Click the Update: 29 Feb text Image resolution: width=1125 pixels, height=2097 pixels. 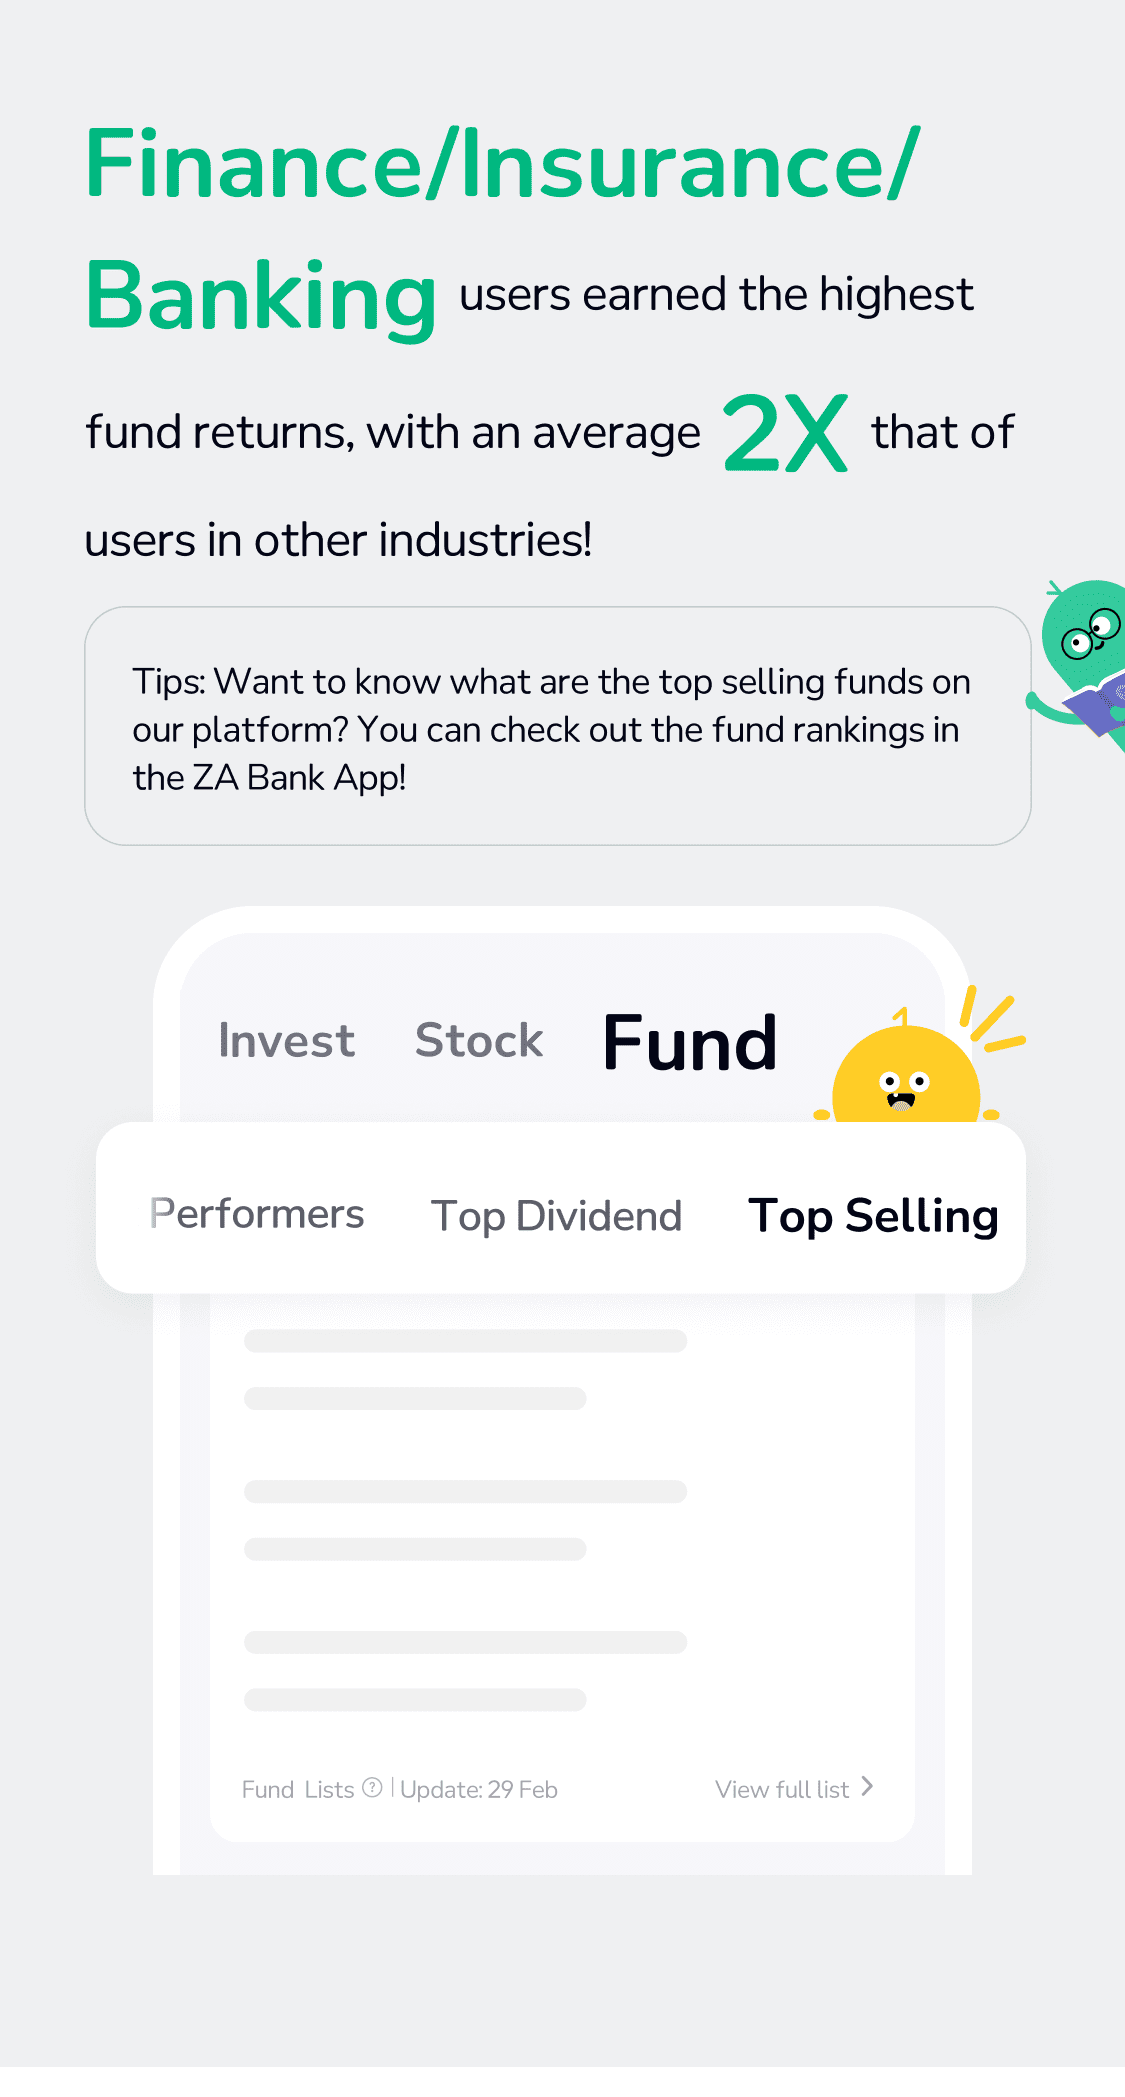pyautogui.click(x=479, y=1789)
